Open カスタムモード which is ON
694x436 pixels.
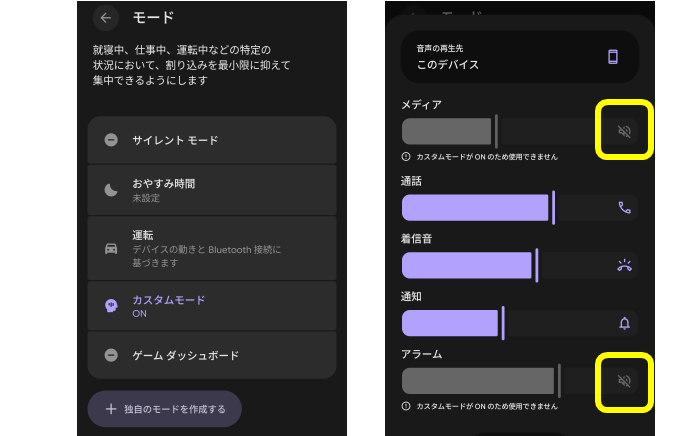coord(211,305)
